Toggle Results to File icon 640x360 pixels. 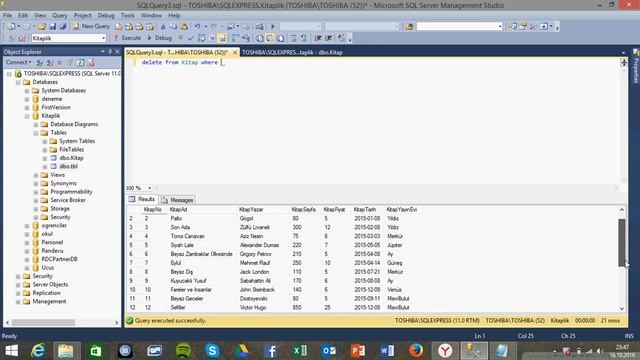(280, 38)
